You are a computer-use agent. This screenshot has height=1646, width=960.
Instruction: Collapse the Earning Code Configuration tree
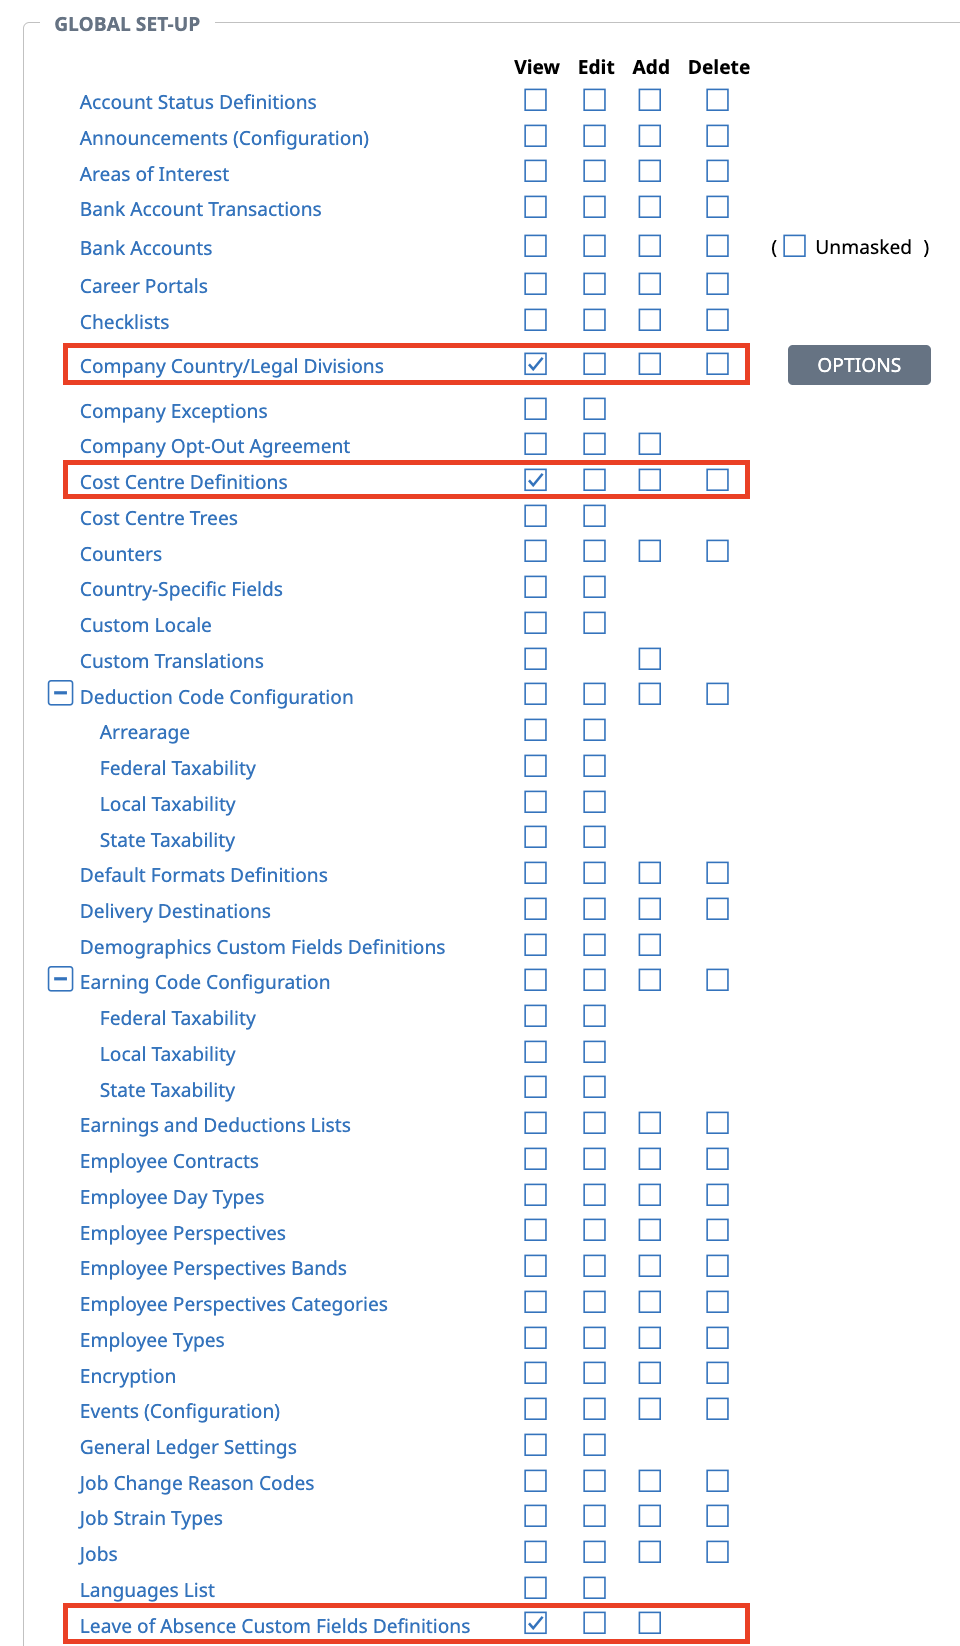click(60, 979)
